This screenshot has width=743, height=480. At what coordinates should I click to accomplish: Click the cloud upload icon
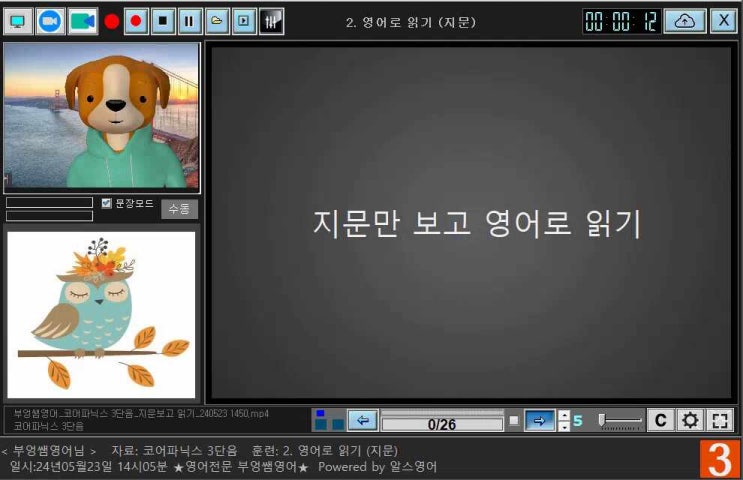(684, 20)
